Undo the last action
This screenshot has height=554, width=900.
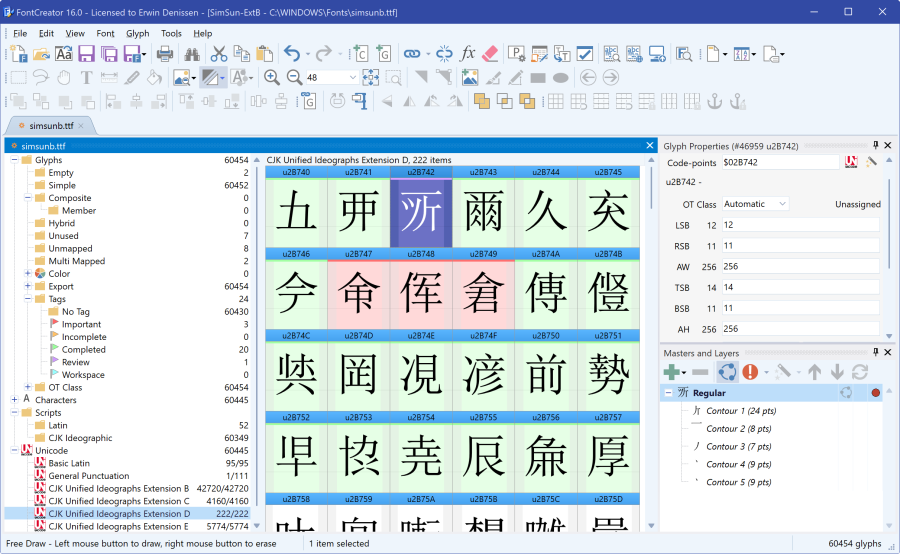(x=292, y=54)
